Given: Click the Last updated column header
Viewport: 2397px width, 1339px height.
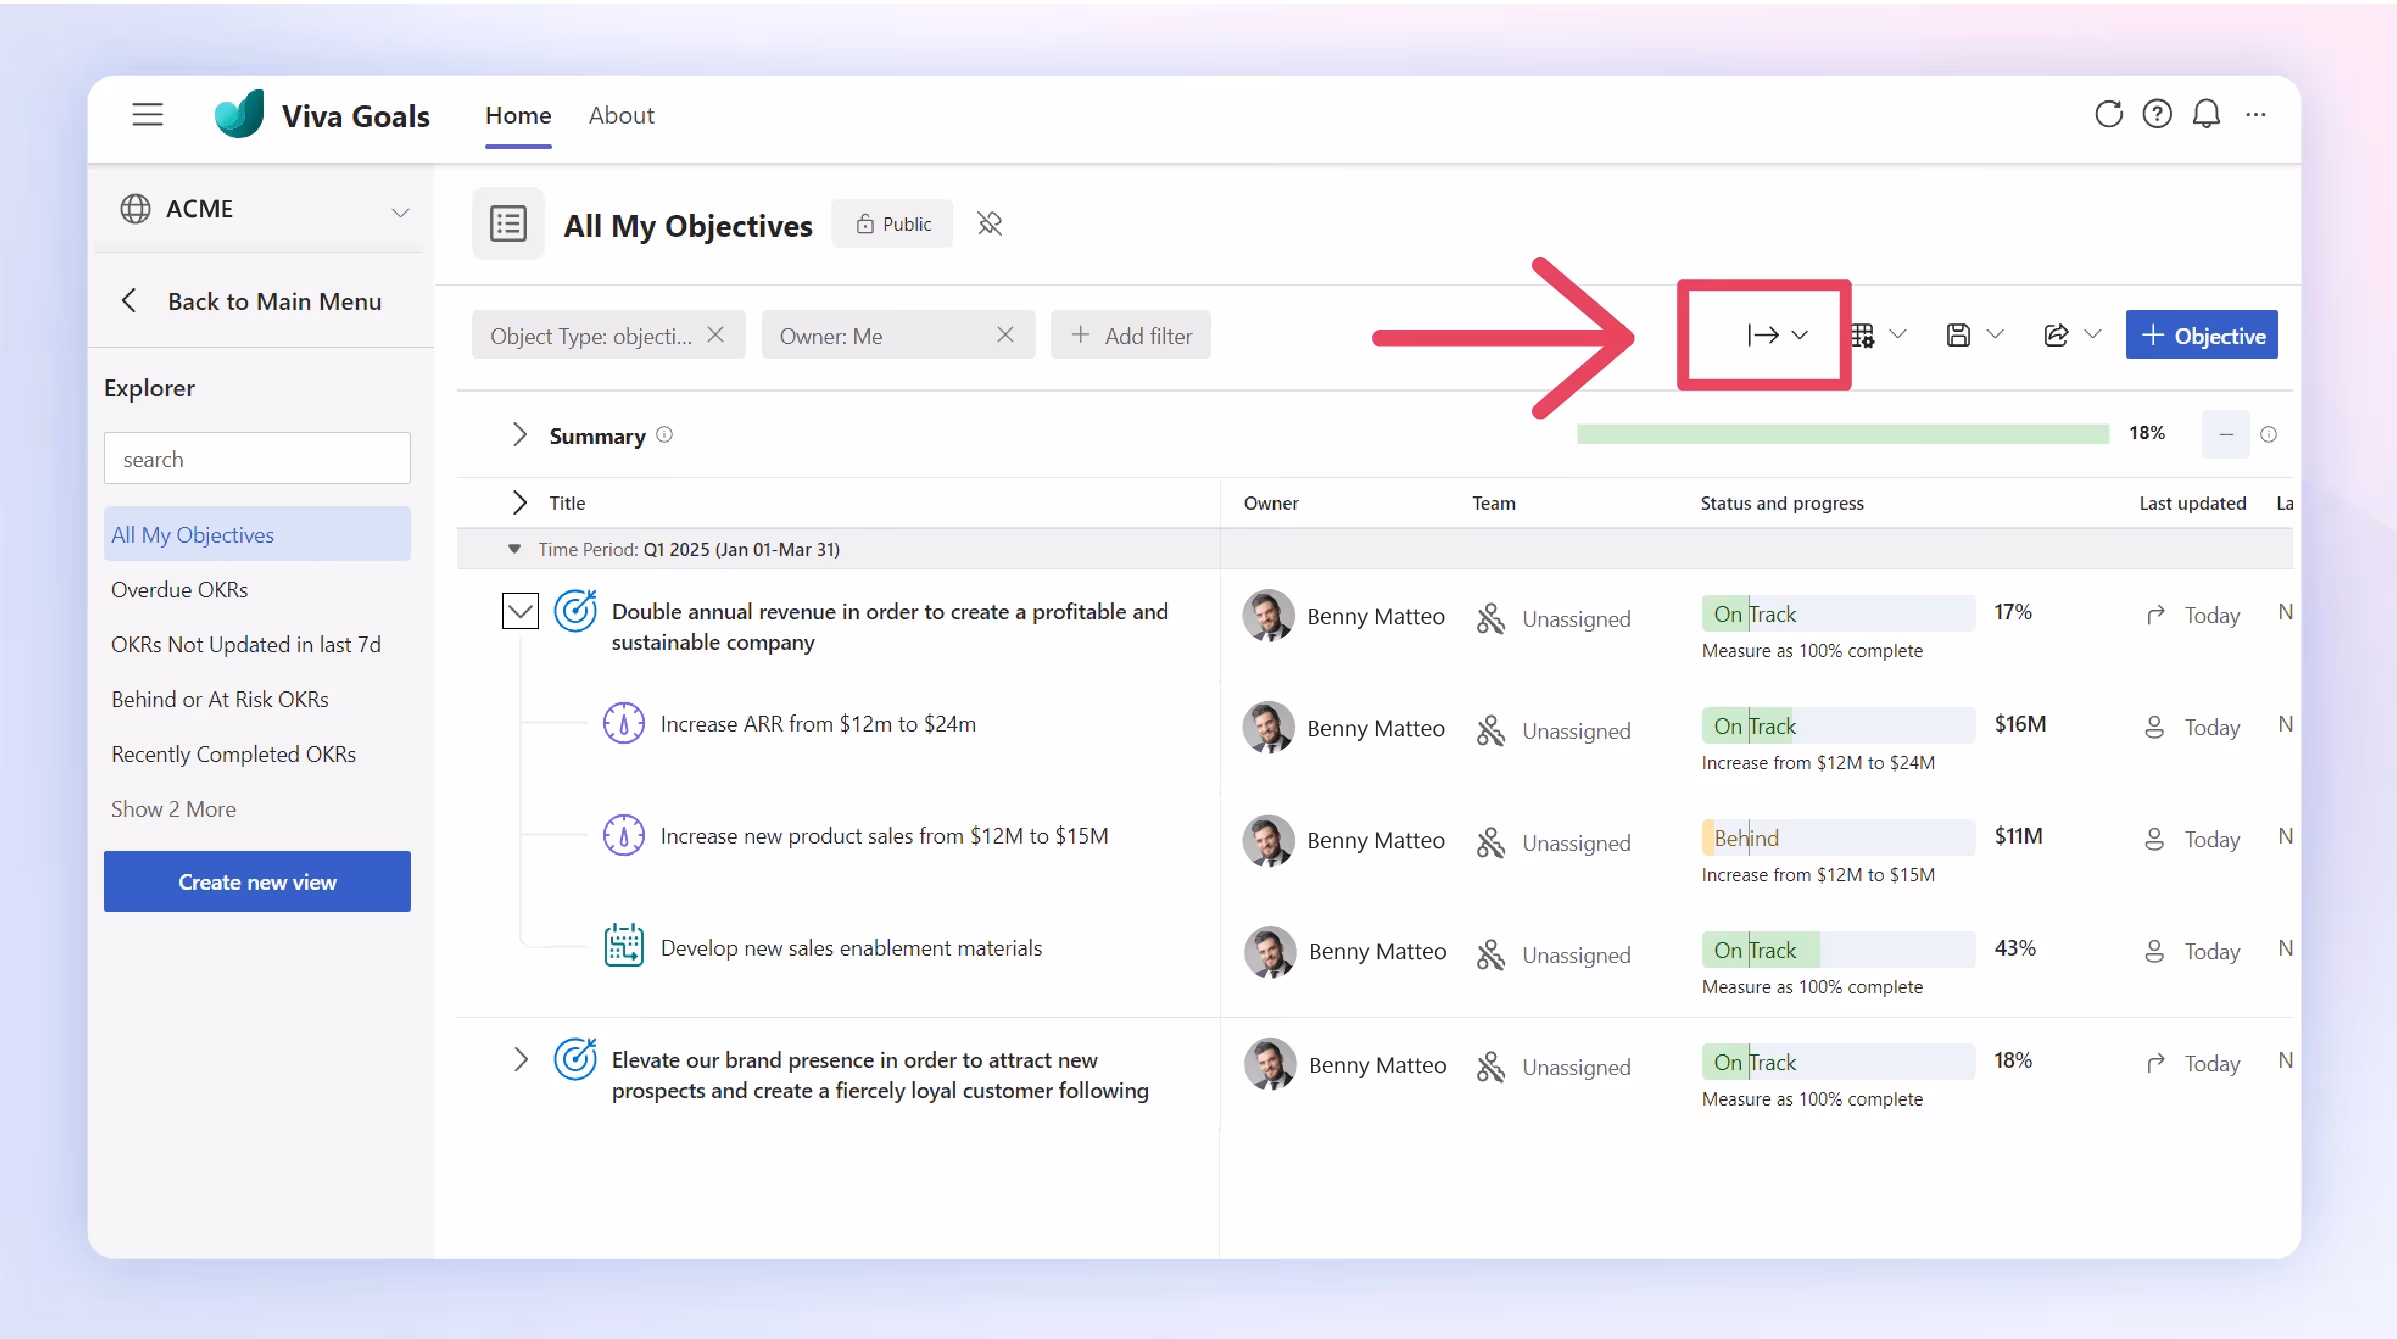Looking at the screenshot, I should 2192,503.
